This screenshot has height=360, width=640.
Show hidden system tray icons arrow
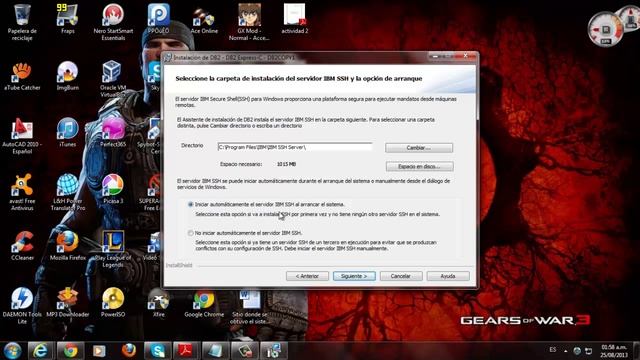pyautogui.click(x=566, y=351)
